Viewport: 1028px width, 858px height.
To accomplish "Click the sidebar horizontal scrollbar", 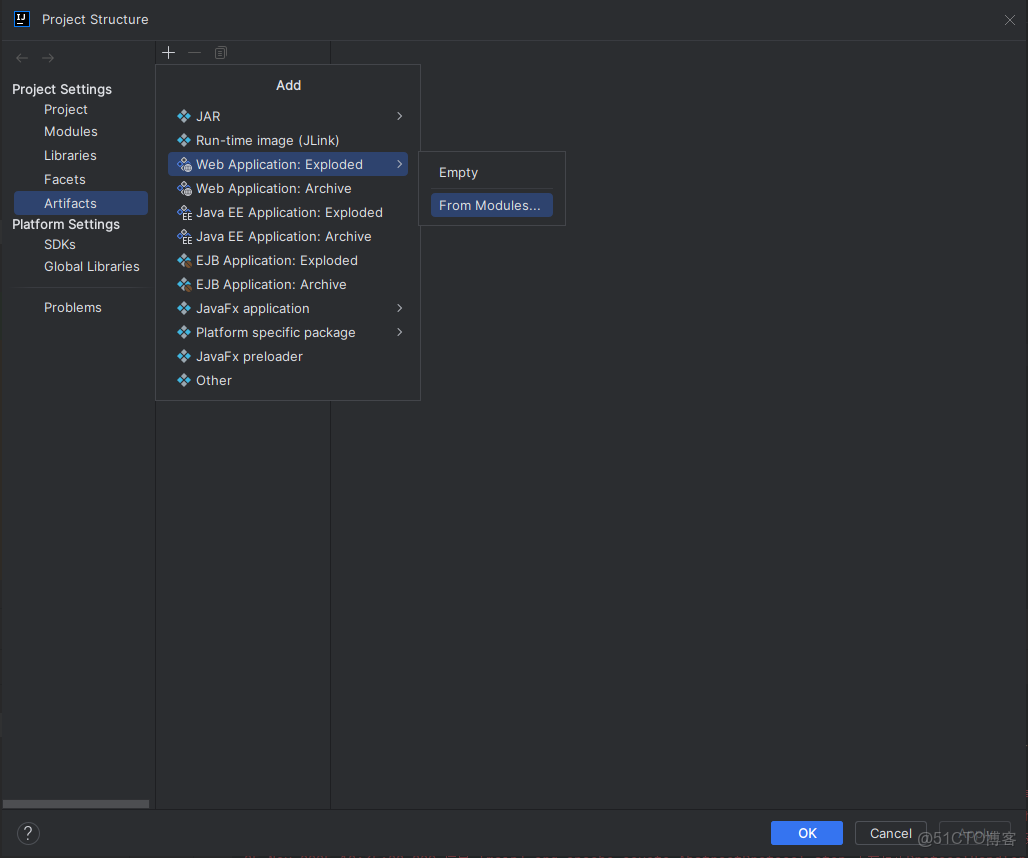I will click(x=76, y=804).
